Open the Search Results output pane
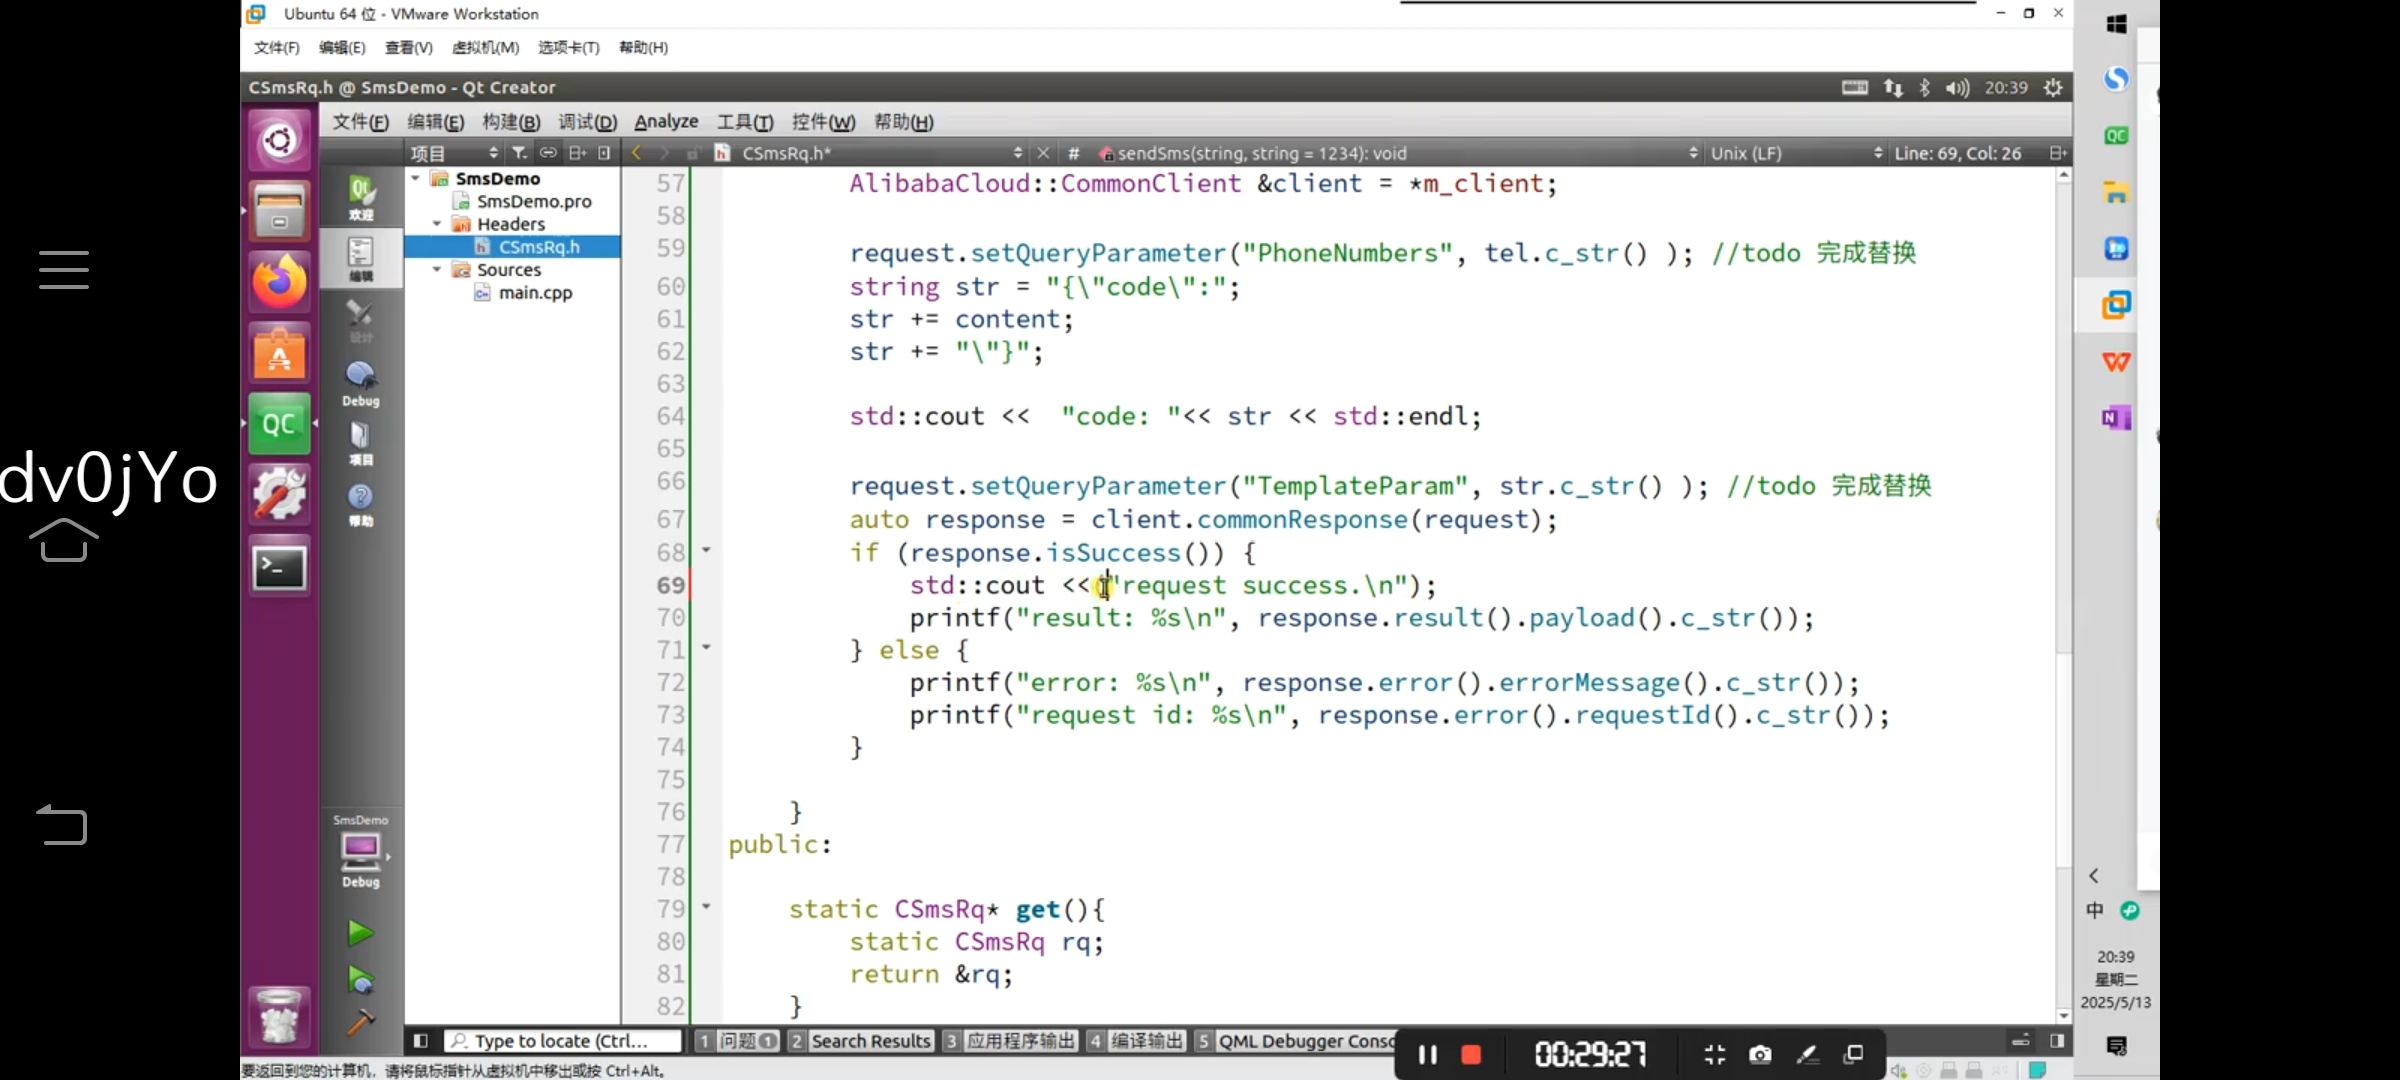The height and width of the screenshot is (1080, 2400). (x=860, y=1041)
